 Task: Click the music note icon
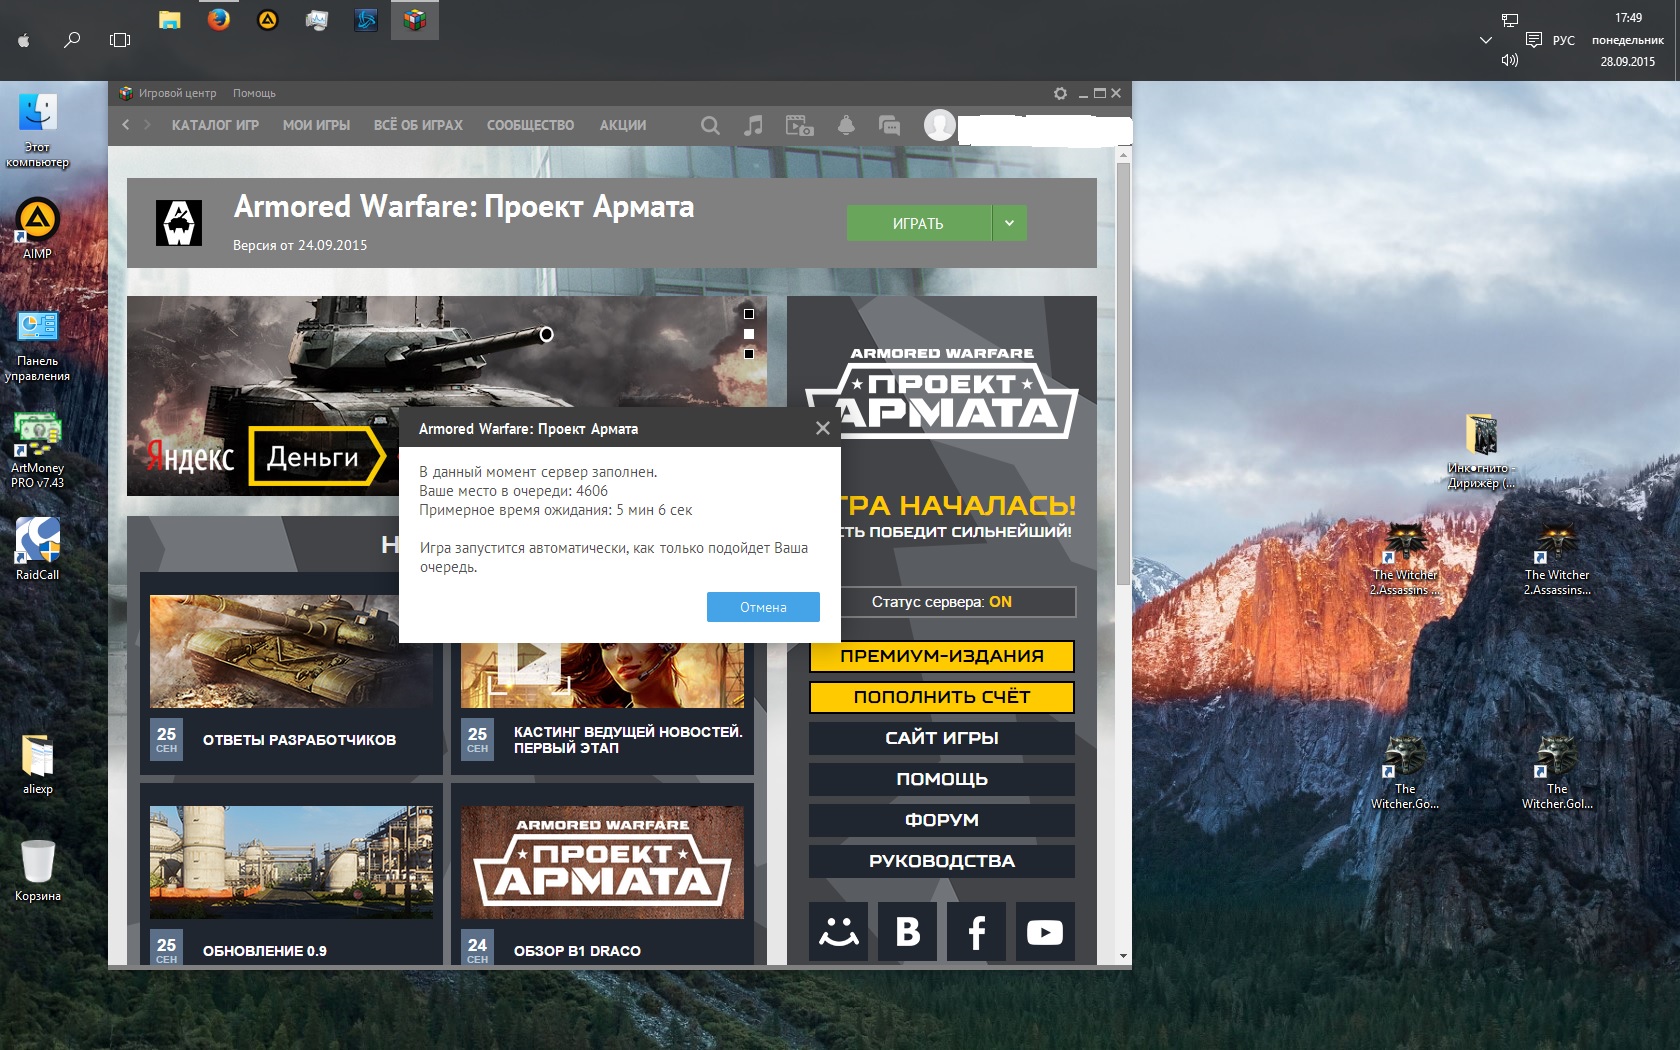tap(754, 125)
